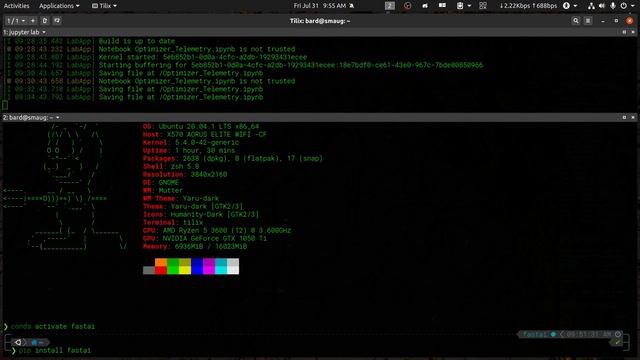The image size is (640, 360).
Task: Click the 'Packages: 2638 (dpkg)' line
Action: (x=233, y=158)
